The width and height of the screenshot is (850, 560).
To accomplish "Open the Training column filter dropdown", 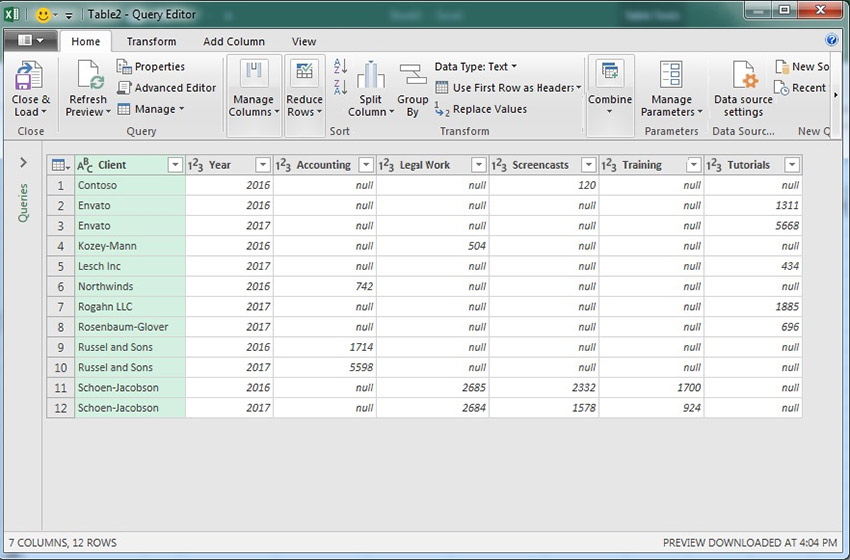I will pos(693,165).
